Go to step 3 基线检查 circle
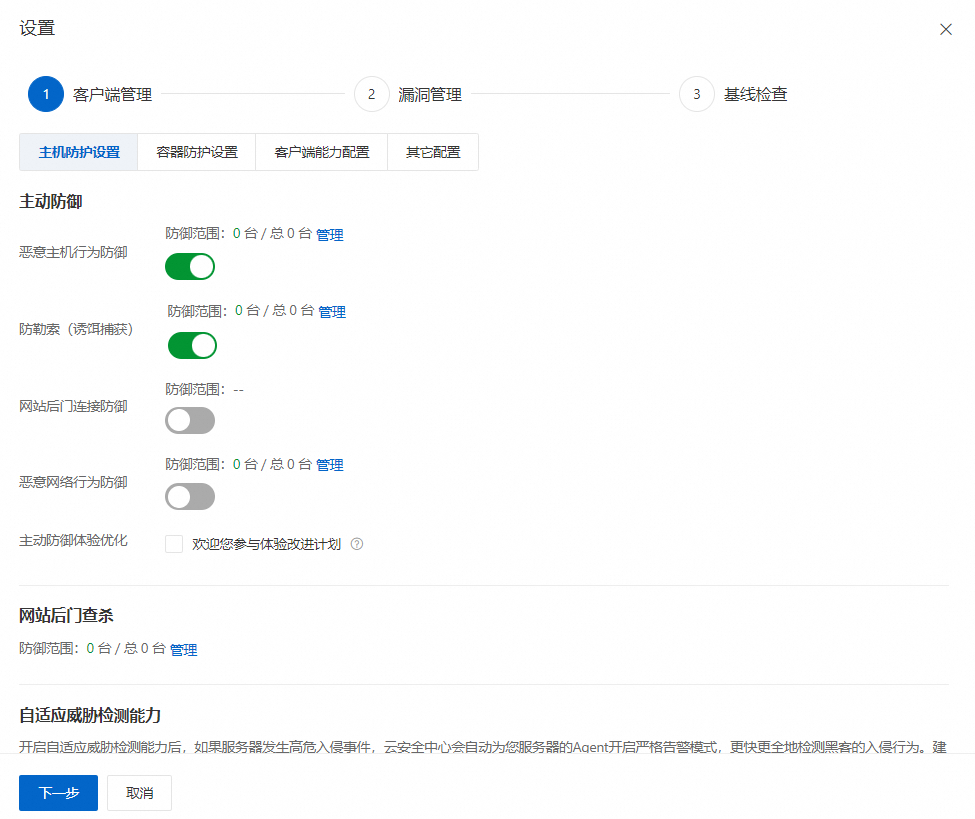Image resolution: width=975 pixels, height=819 pixels. pyautogui.click(x=696, y=94)
